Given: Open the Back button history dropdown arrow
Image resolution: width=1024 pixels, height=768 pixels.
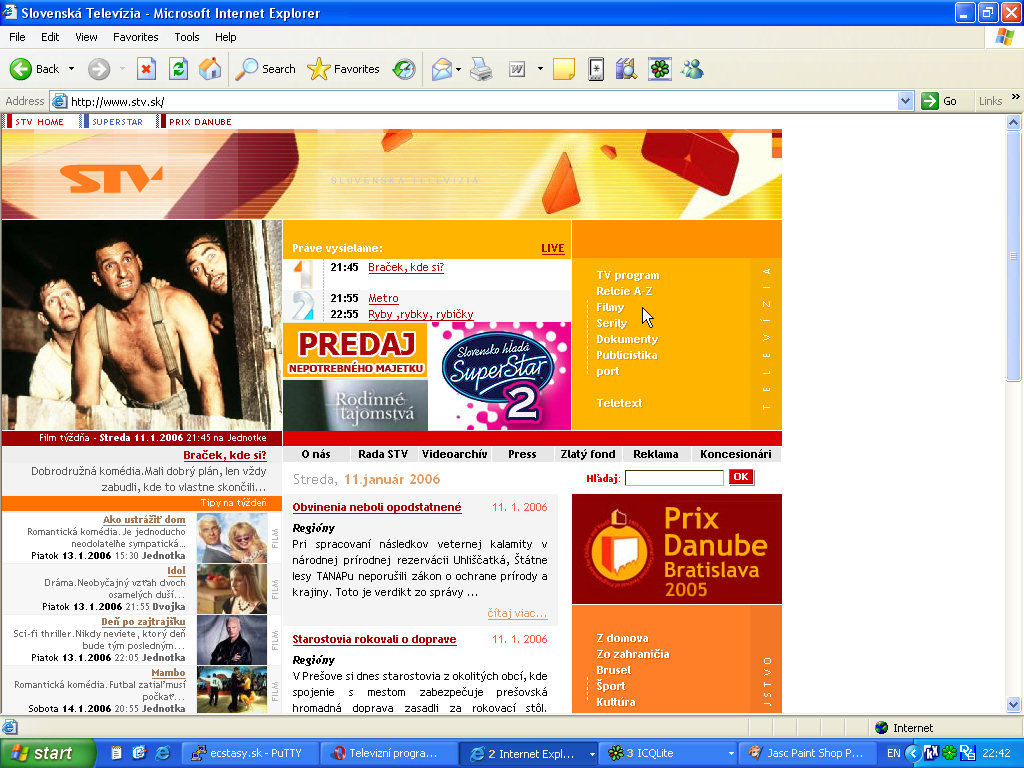Looking at the screenshot, I should pos(71,69).
